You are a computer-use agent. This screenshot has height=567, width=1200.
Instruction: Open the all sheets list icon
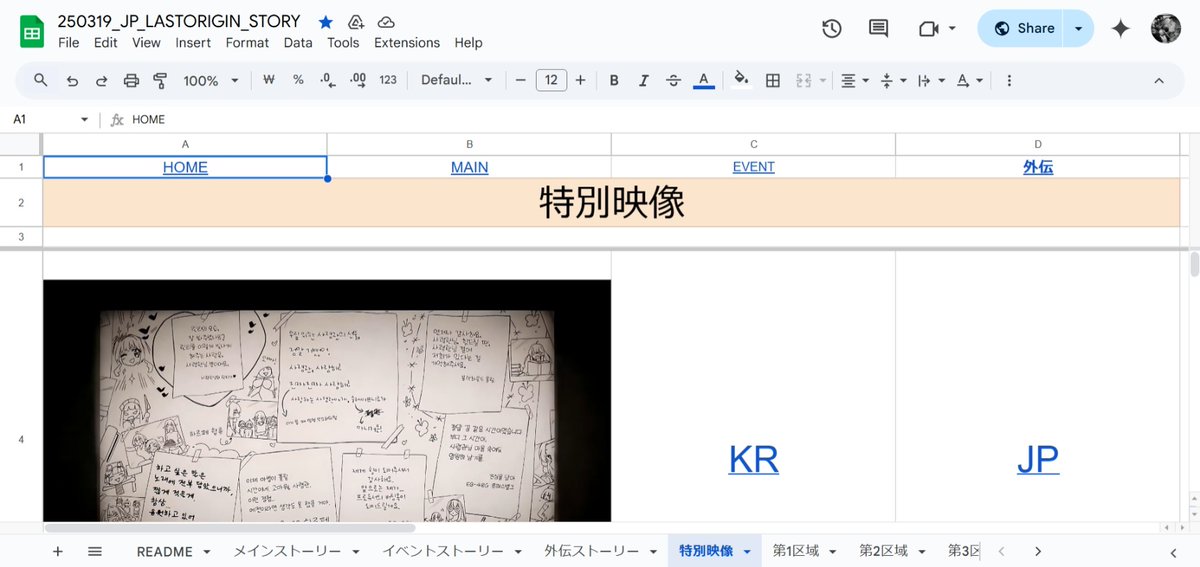95,551
